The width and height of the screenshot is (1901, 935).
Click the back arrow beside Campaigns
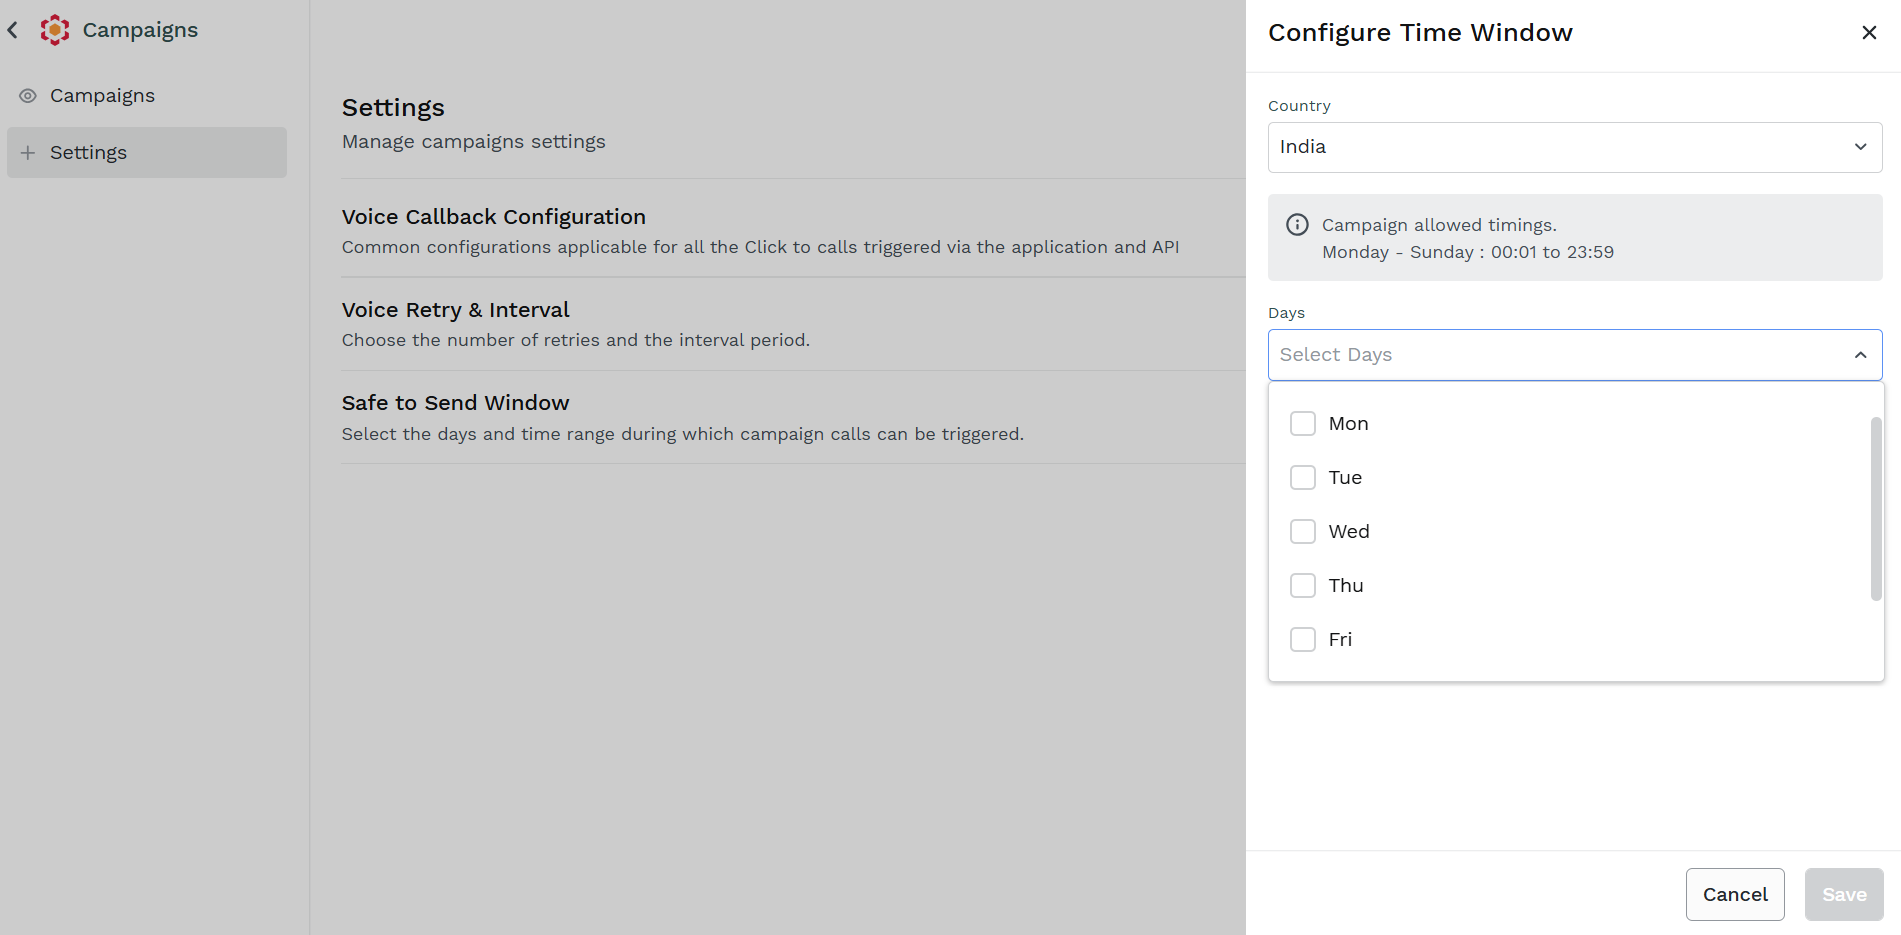click(13, 30)
